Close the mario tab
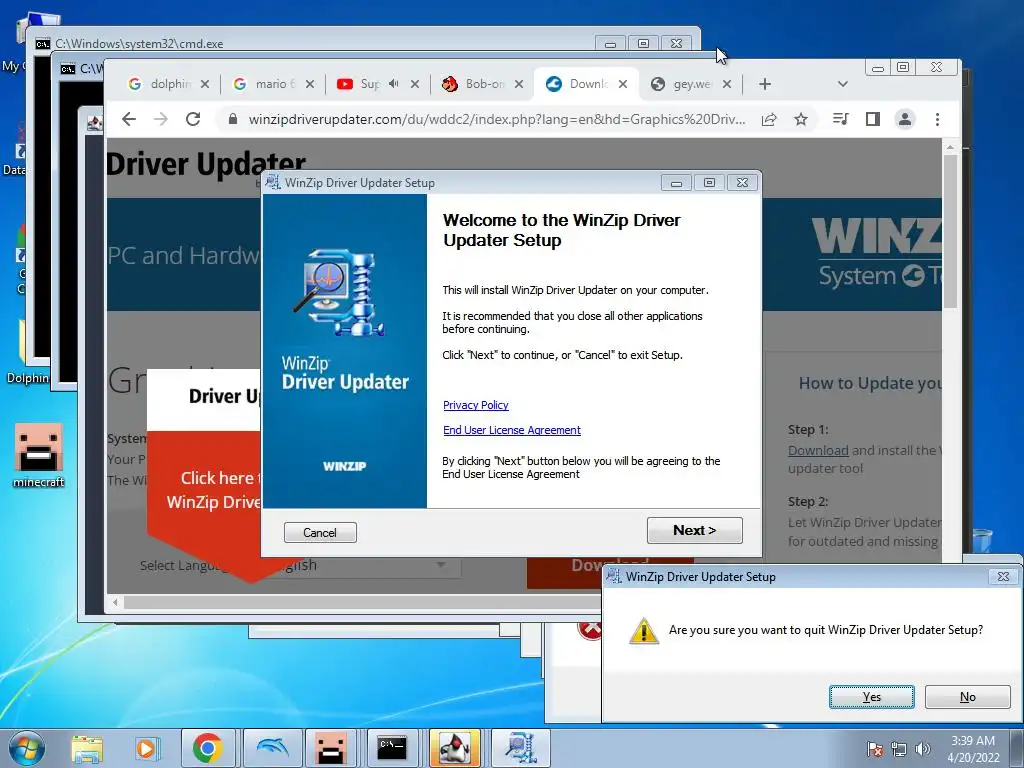The image size is (1024, 768). [310, 84]
